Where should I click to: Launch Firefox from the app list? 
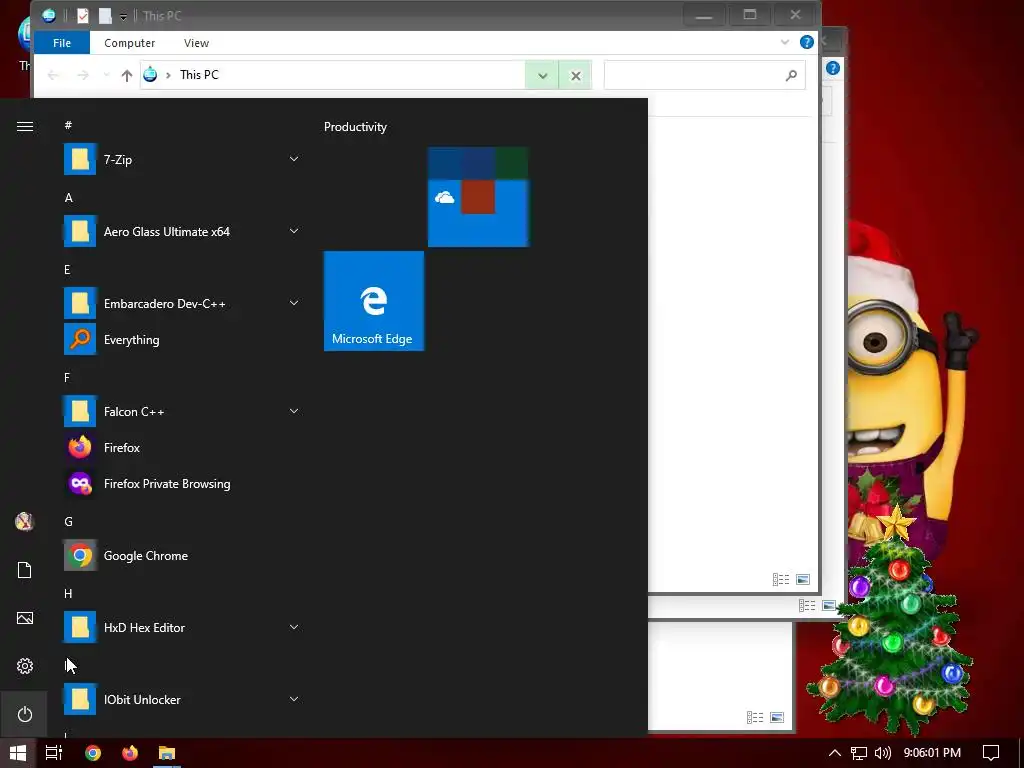click(x=181, y=447)
